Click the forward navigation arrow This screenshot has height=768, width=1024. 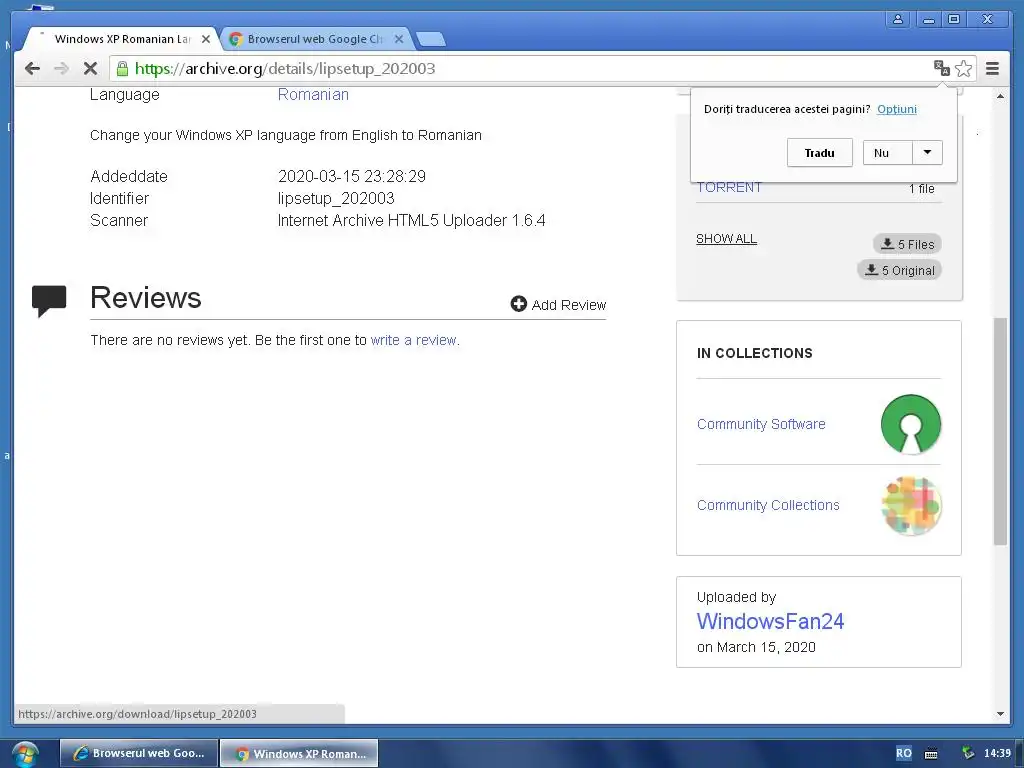pyautogui.click(x=61, y=69)
